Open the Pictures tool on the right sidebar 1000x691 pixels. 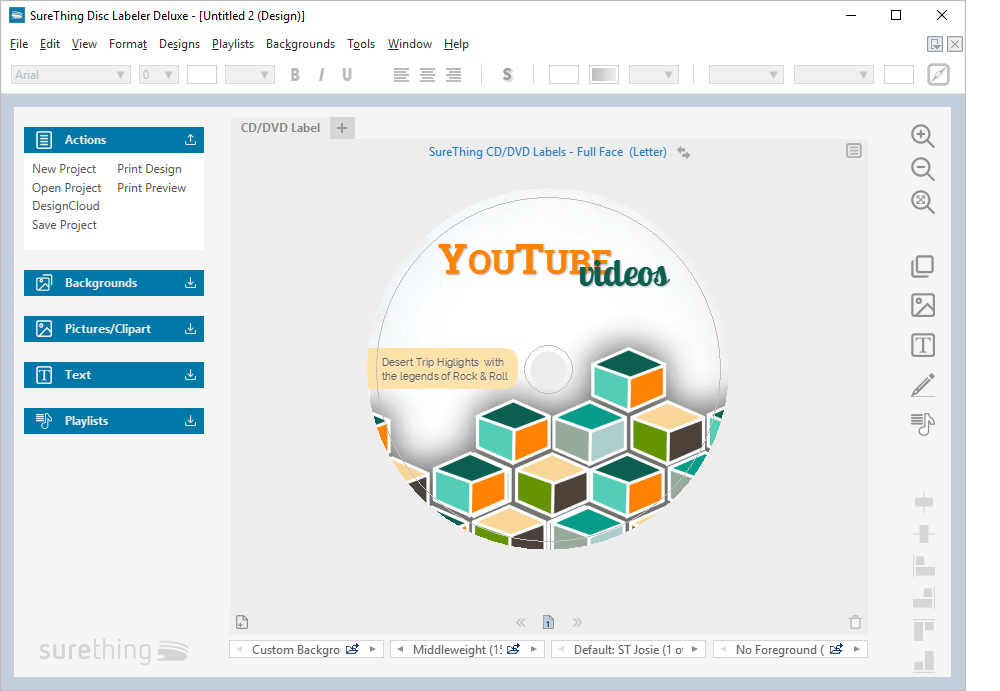[922, 305]
